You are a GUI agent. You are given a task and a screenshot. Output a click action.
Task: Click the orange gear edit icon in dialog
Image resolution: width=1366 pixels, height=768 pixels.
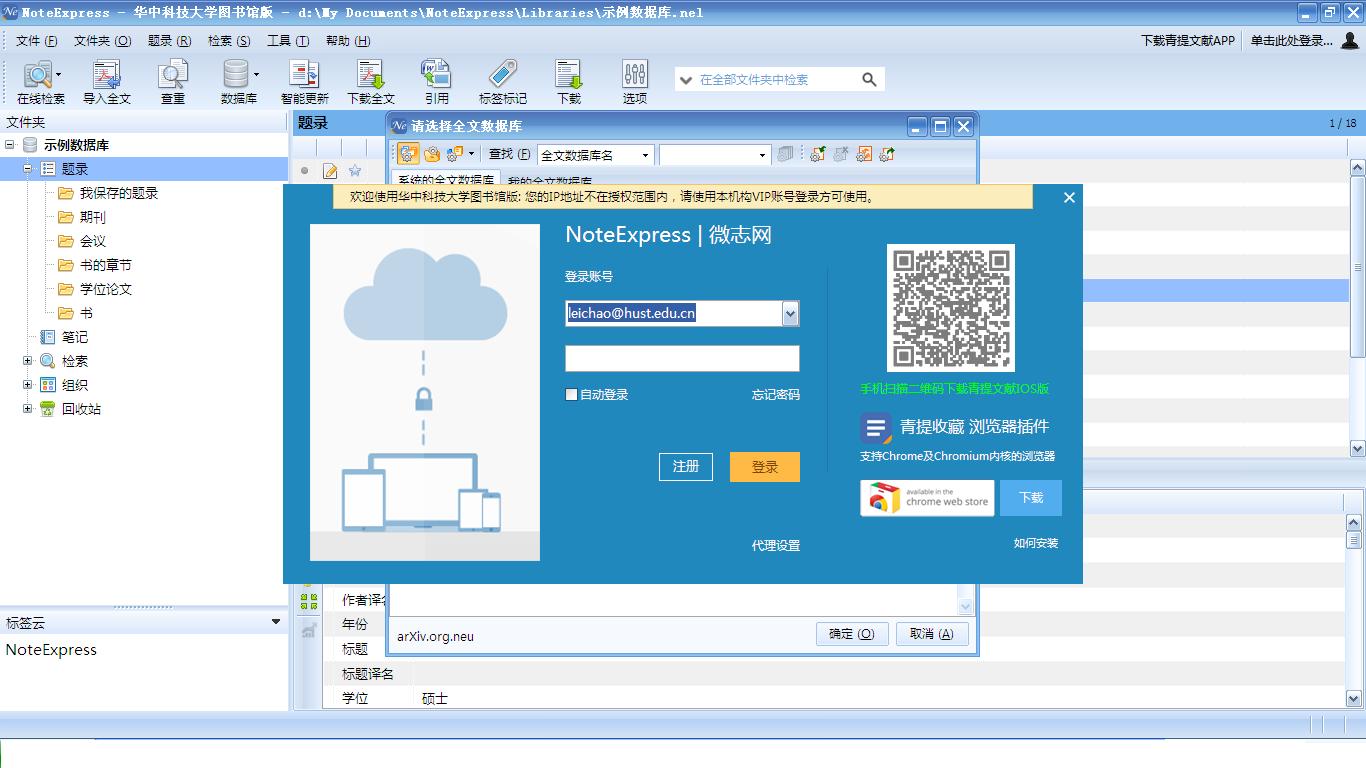pos(863,154)
